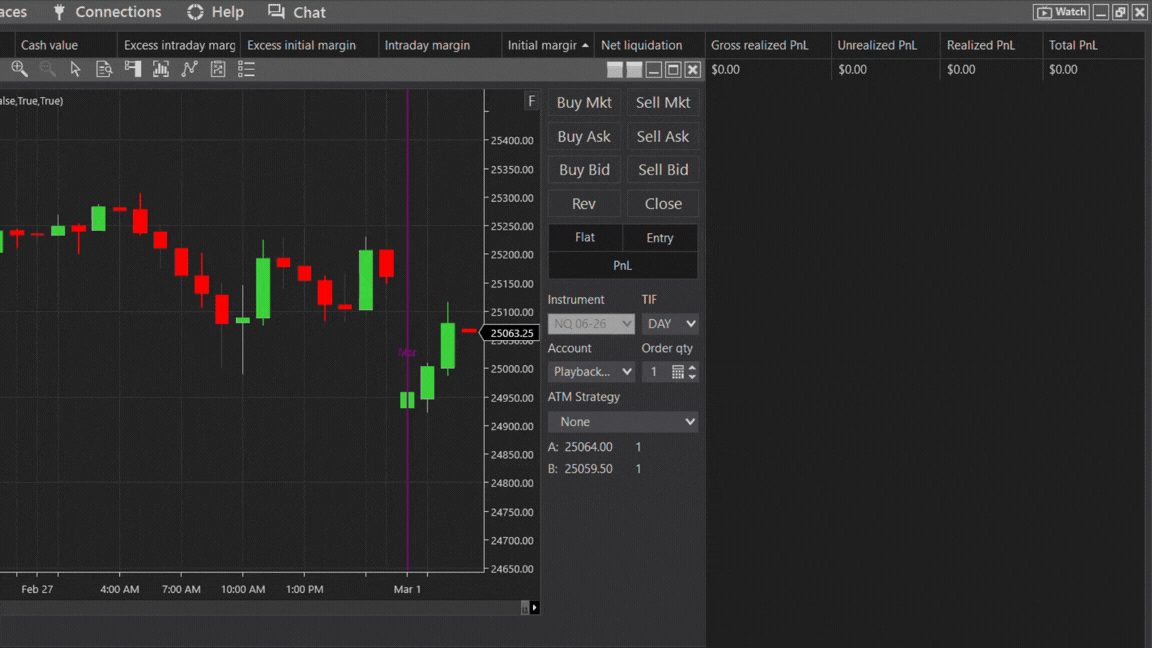Screen dimensions: 1152x648
Task: Click the chart horizontal scrollbar right arrow
Action: coord(535,607)
